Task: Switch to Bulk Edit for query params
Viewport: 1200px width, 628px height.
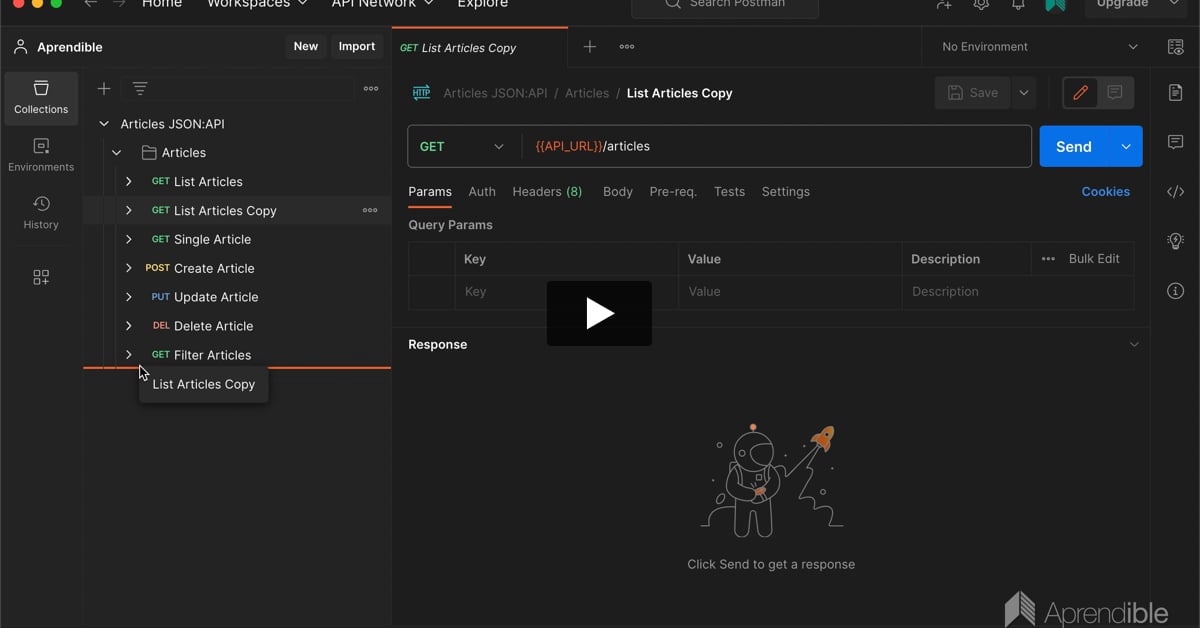Action: [1094, 259]
